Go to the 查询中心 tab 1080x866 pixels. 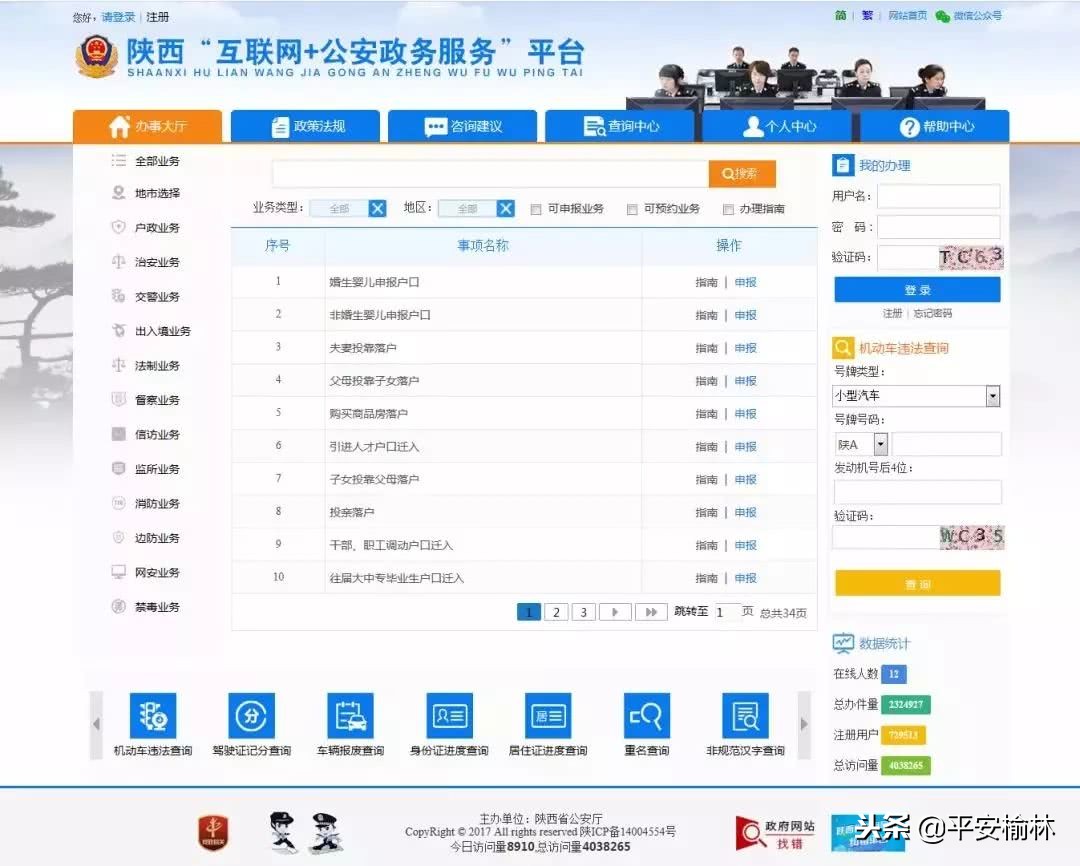coord(620,126)
